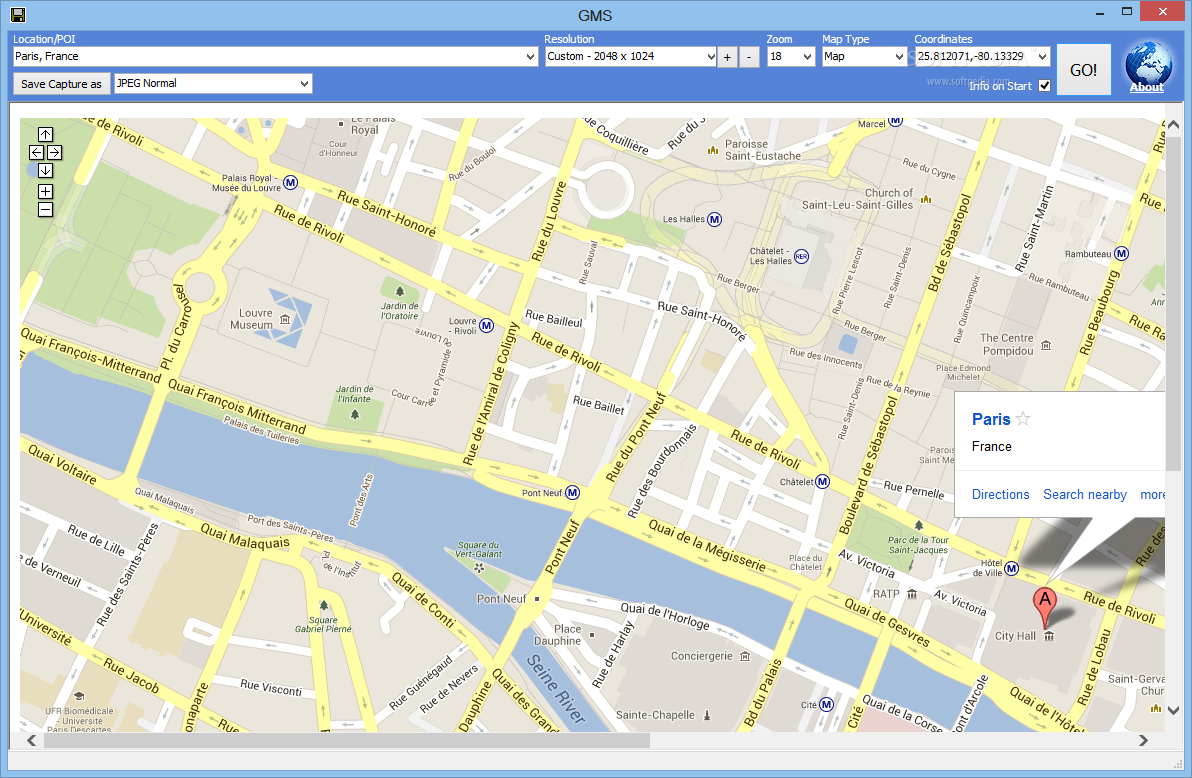The width and height of the screenshot is (1192, 778).
Task: Click vertical scrollbar down arrow
Action: 1173,710
